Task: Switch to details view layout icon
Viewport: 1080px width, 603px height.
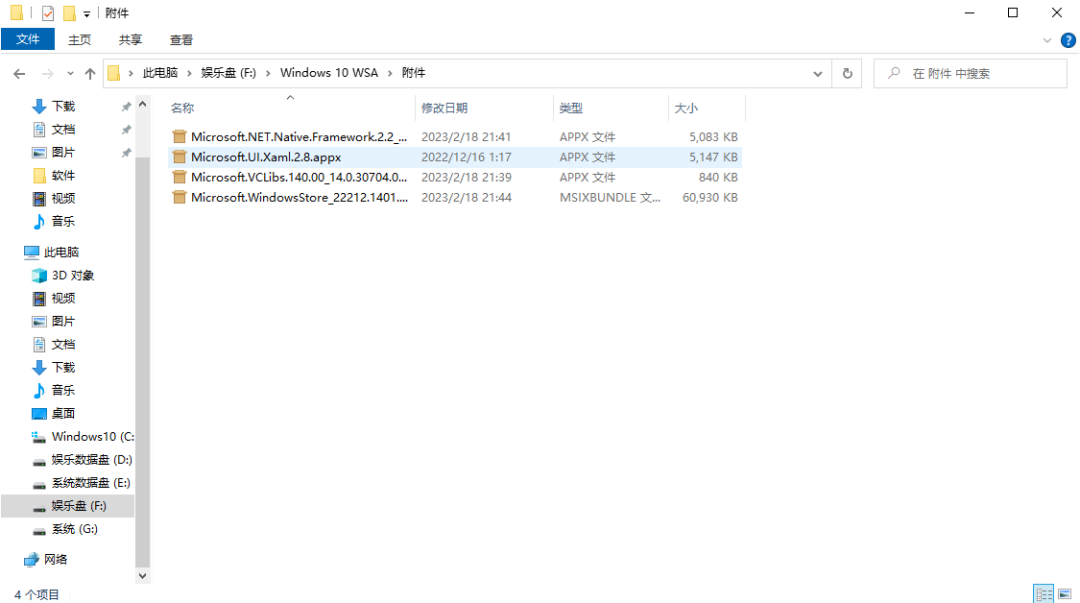Action: (x=1043, y=593)
